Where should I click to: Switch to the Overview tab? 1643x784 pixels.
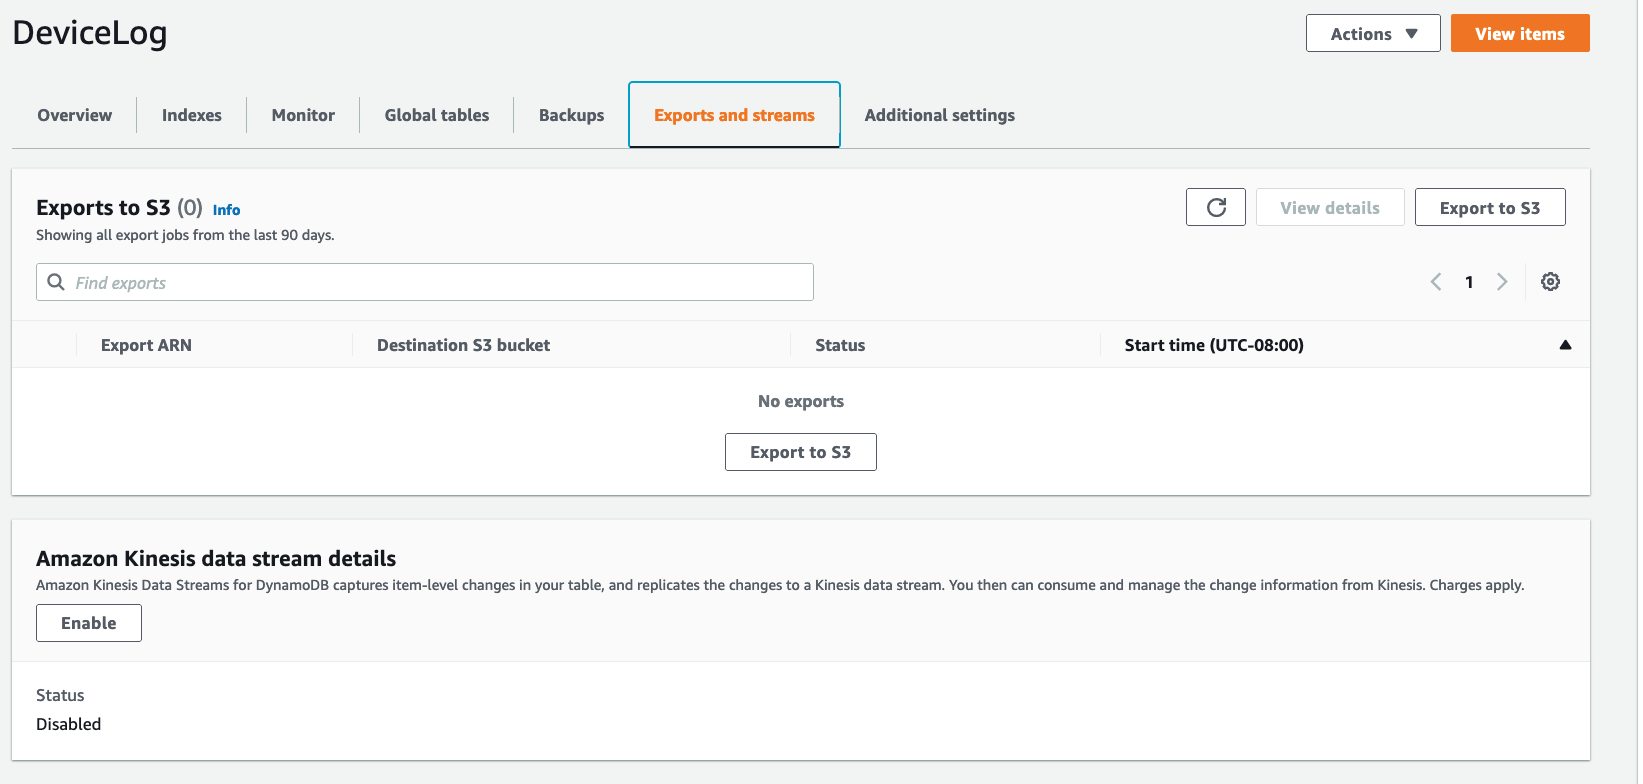[x=75, y=115]
